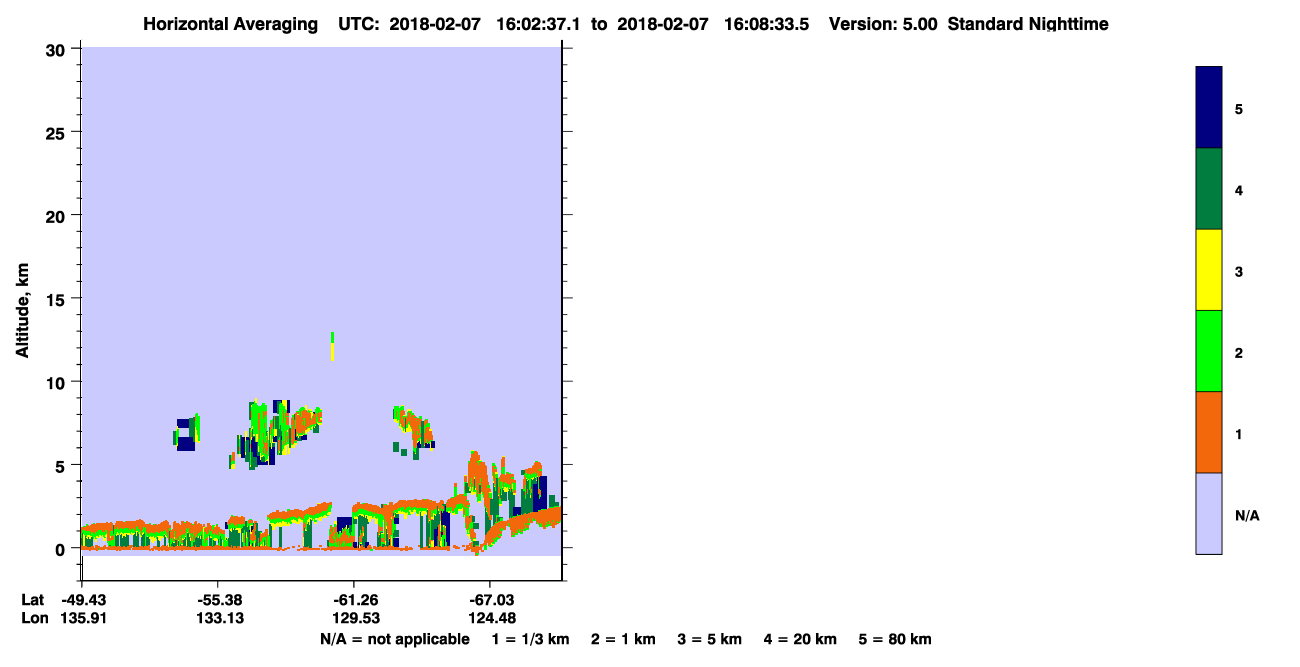Click the '2 = 1 km' legend text
This screenshot has width=1300, height=667.
[623, 639]
